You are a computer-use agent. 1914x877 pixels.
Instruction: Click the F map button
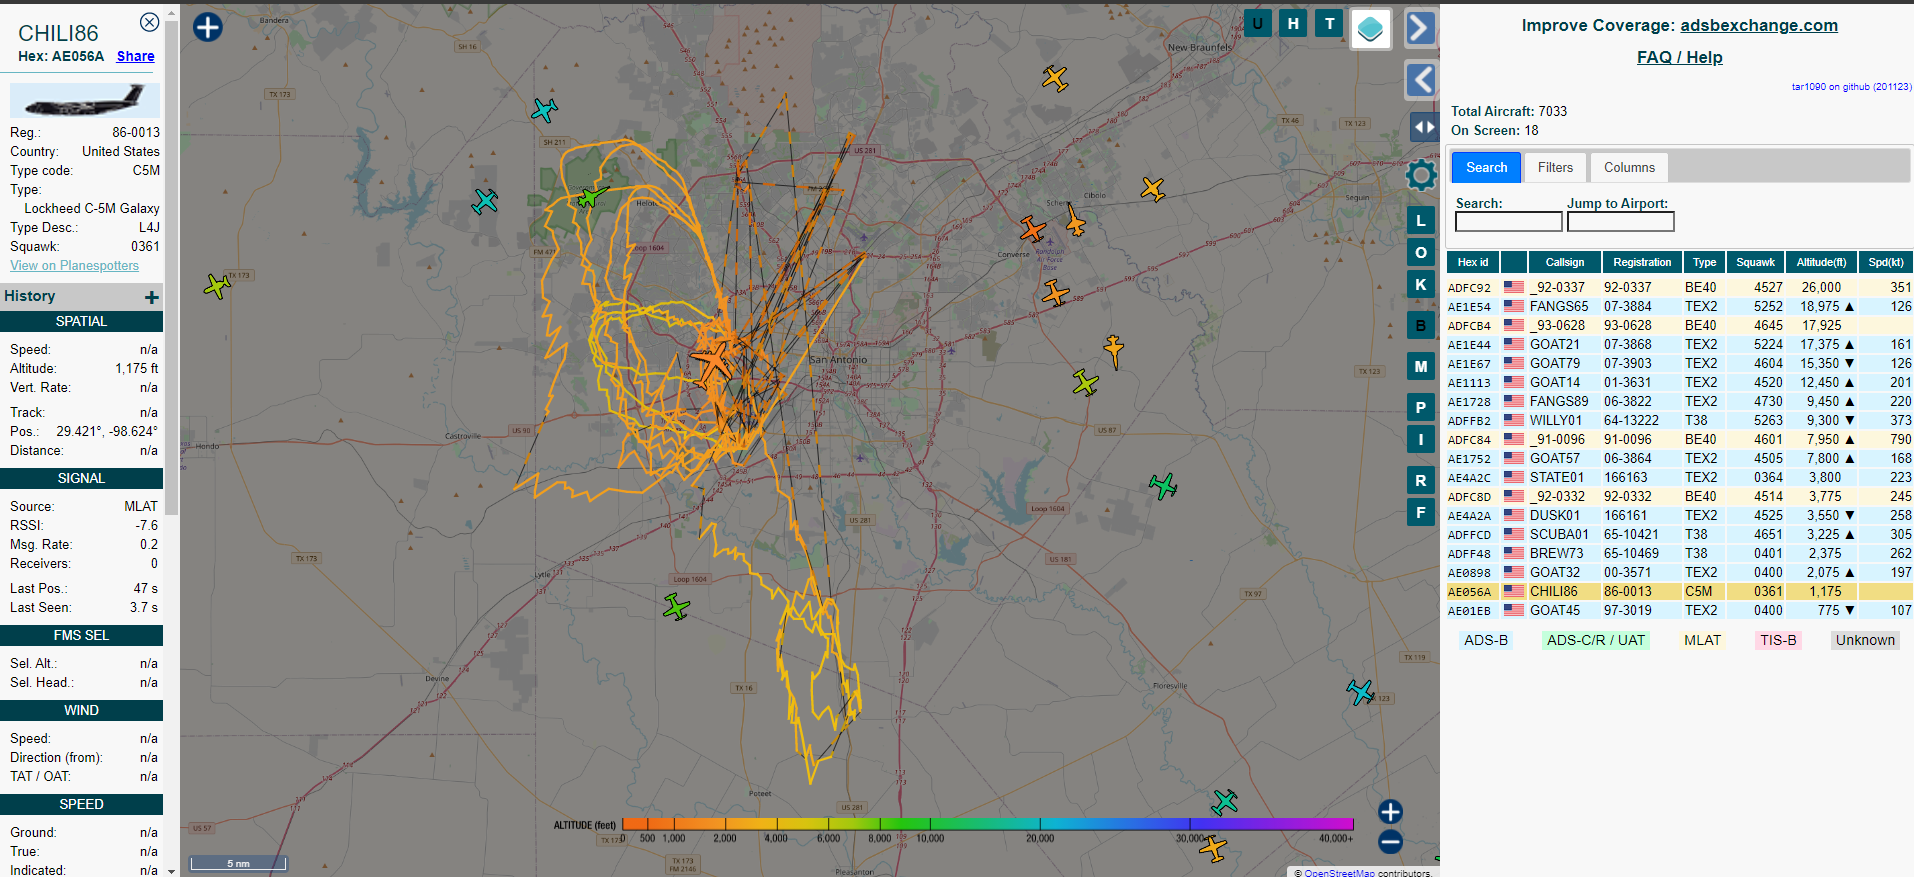1421,512
